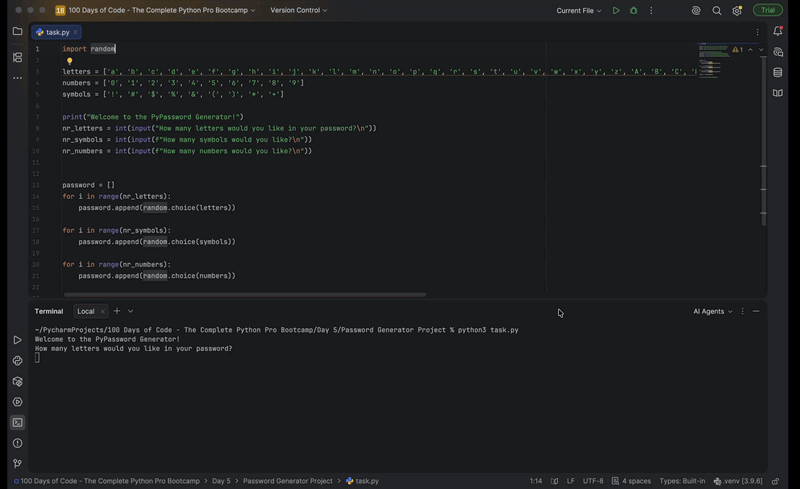Image resolution: width=800 pixels, height=489 pixels.
Task: Start debugging with the bug icon
Action: pos(634,10)
